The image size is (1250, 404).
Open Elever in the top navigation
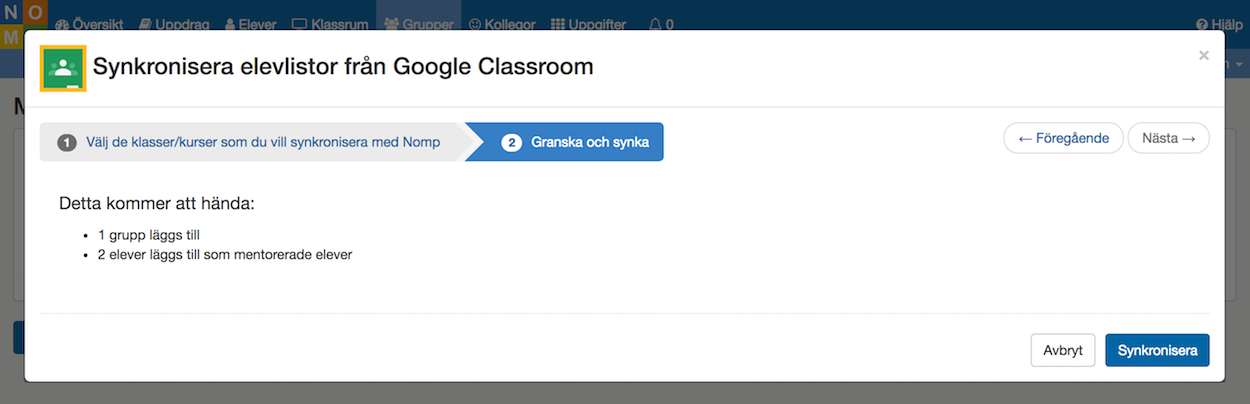pyautogui.click(x=251, y=24)
